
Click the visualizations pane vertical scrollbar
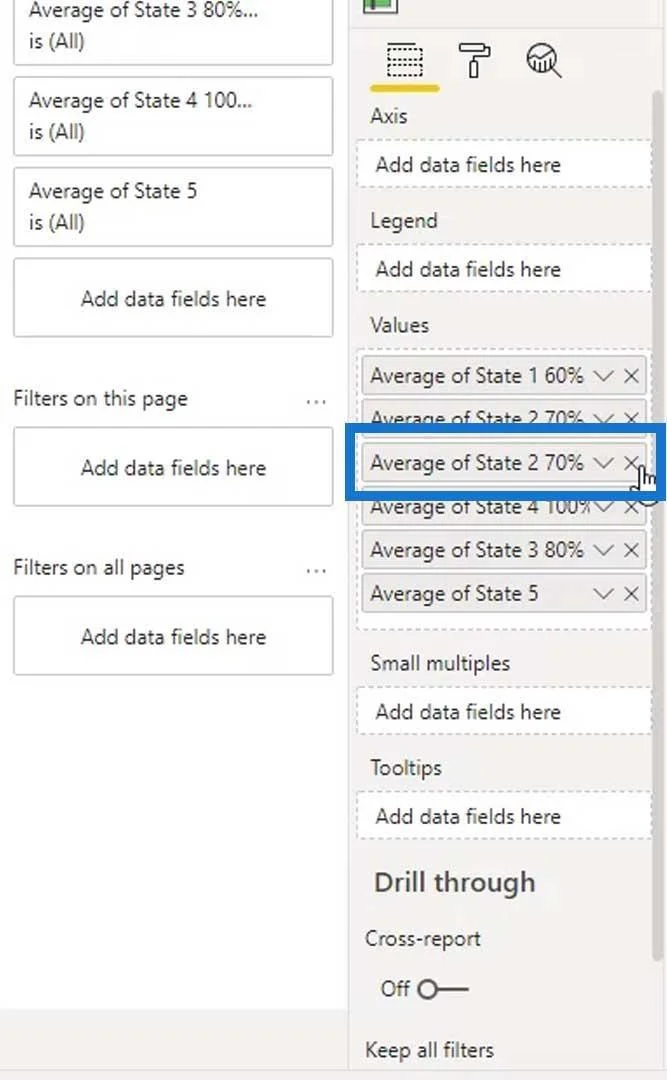tap(657, 523)
